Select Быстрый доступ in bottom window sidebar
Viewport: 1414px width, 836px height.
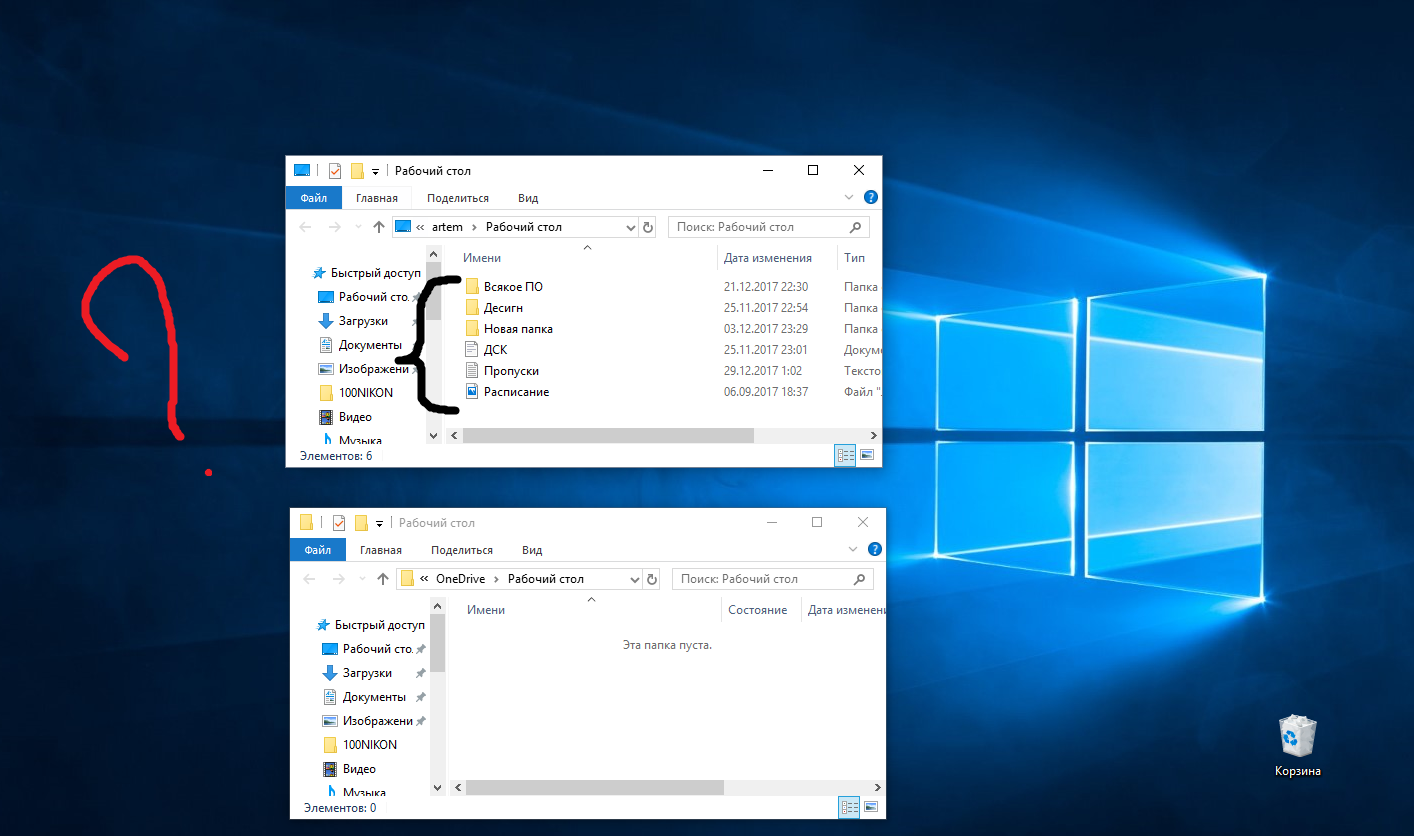tap(370, 625)
